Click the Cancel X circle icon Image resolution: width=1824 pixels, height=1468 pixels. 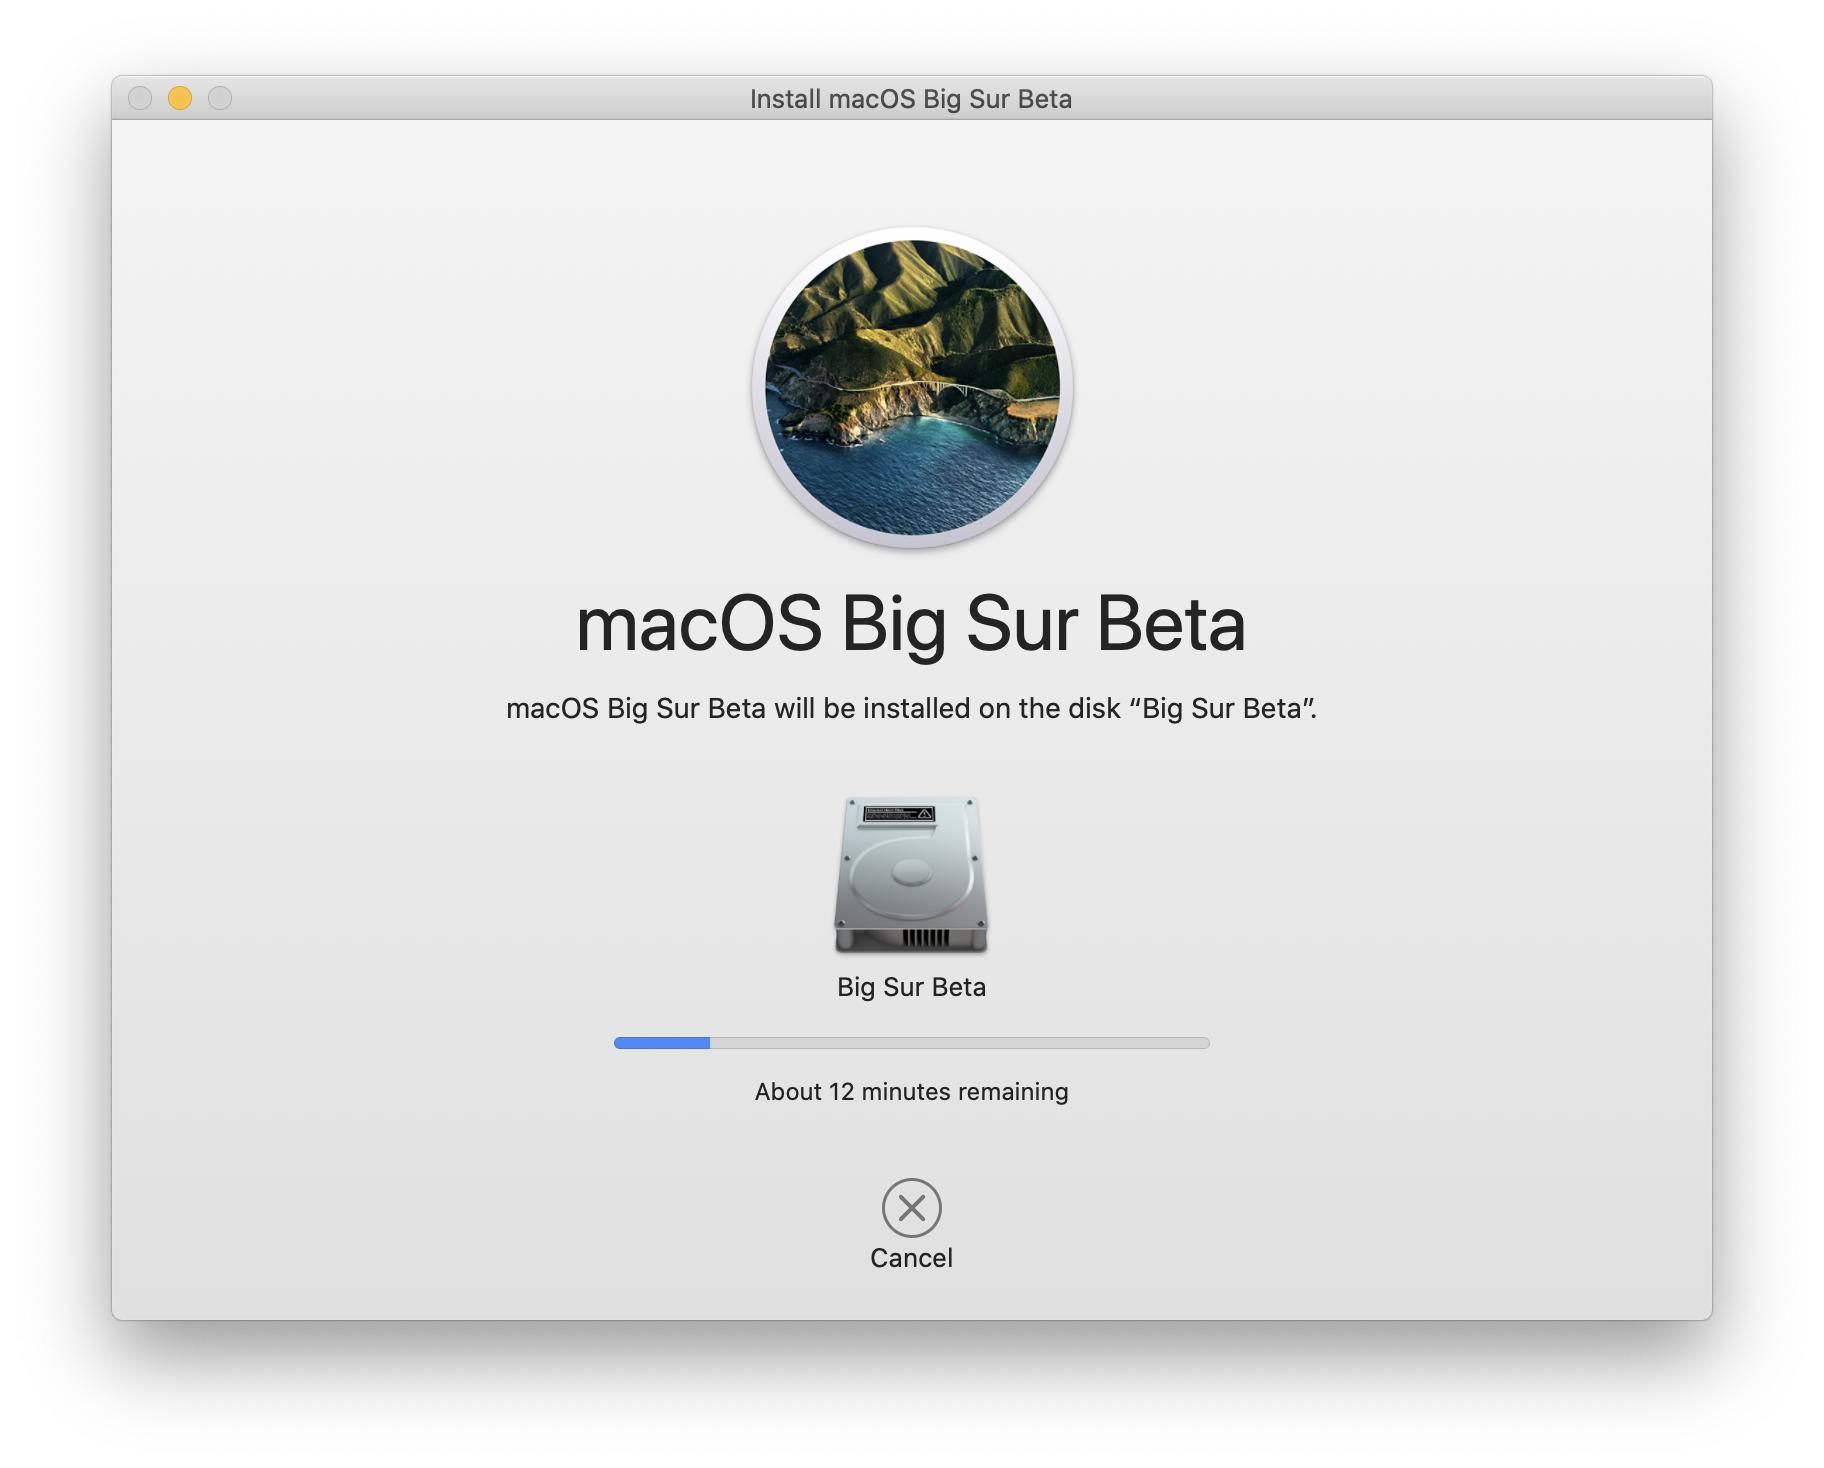click(911, 1208)
